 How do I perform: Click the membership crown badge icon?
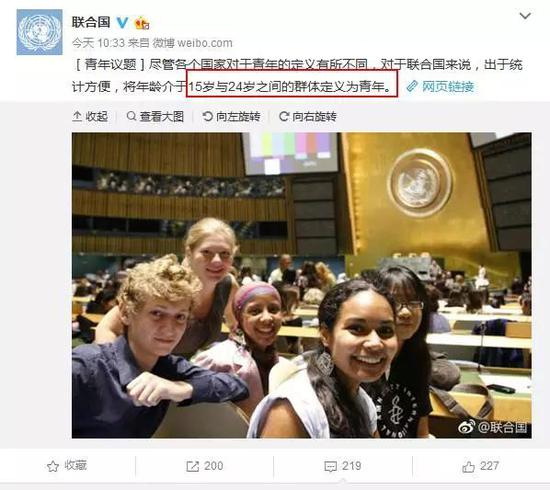(x=142, y=23)
